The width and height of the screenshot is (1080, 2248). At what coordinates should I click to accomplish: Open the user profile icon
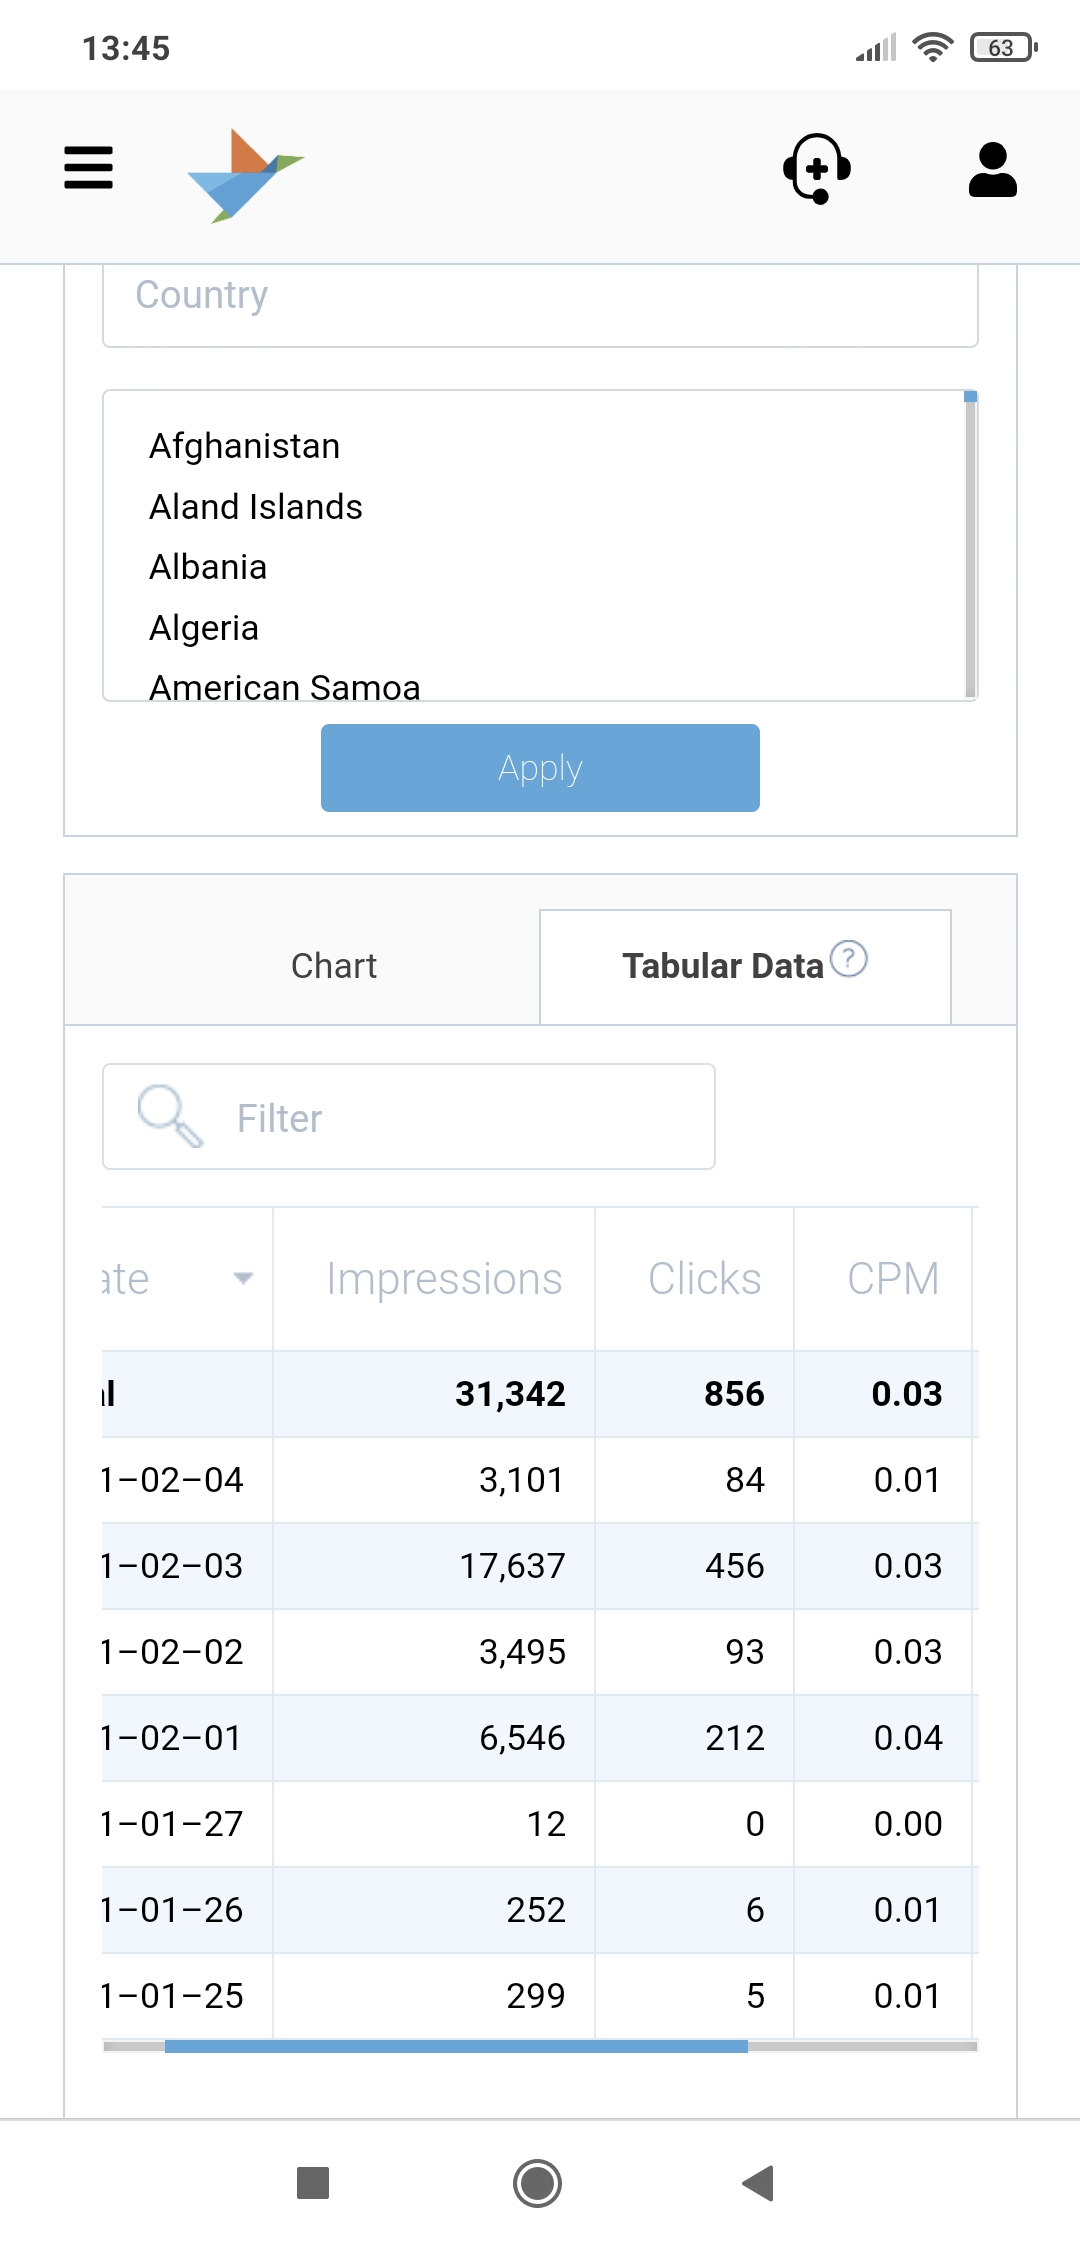(992, 170)
